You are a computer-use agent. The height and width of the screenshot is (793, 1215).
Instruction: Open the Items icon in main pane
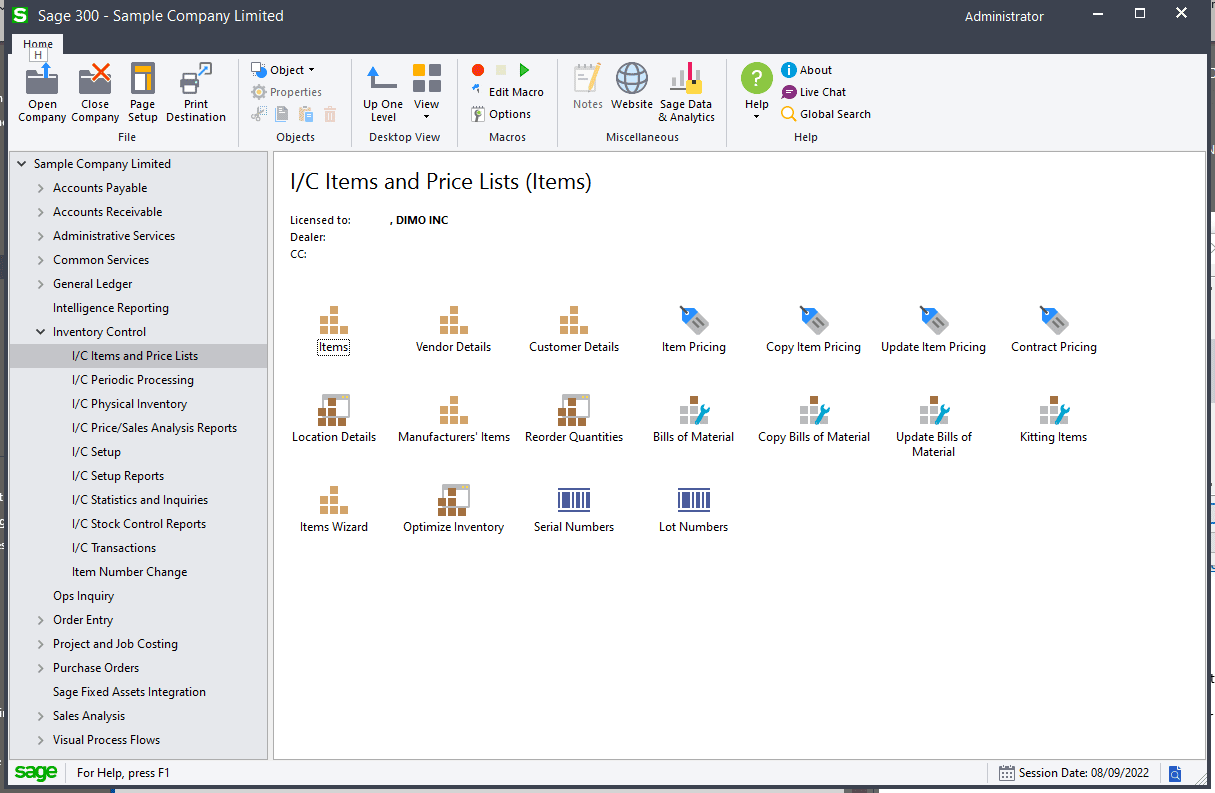334,321
